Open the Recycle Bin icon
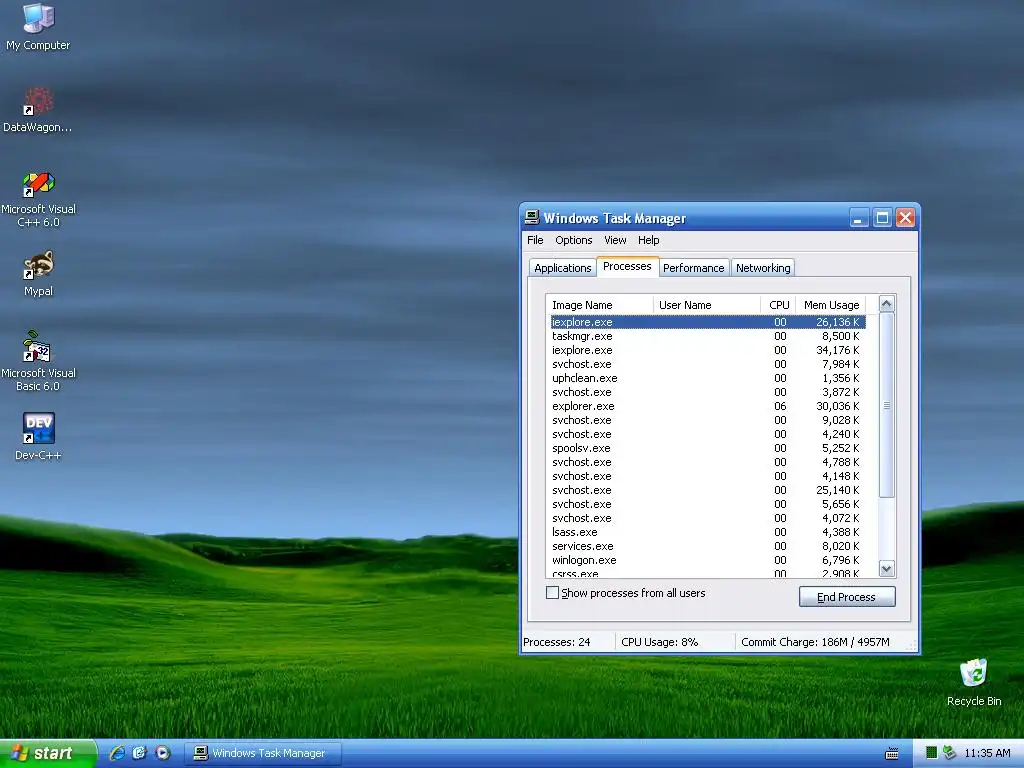Screen dimensions: 1024x768 (x=973, y=682)
